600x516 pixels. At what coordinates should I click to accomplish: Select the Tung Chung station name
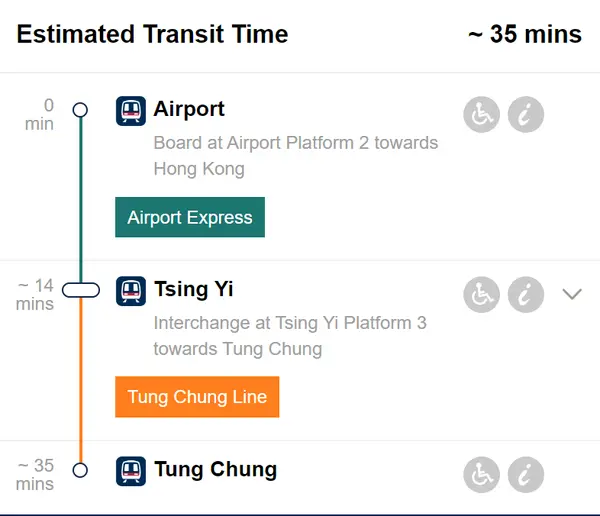(215, 469)
